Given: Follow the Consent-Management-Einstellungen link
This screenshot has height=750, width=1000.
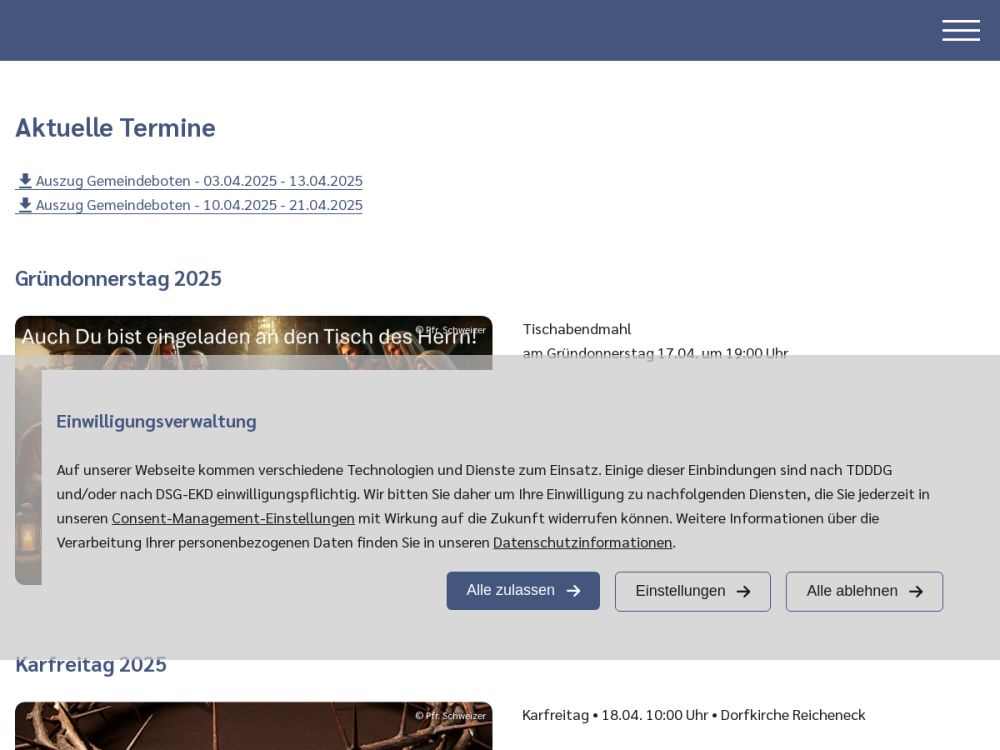Looking at the screenshot, I should 233,518.
